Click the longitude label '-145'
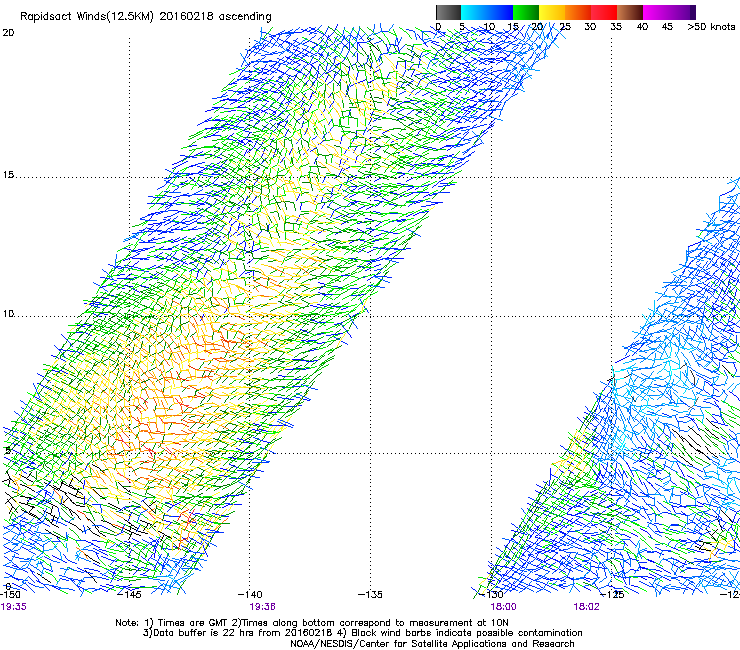 point(129,594)
